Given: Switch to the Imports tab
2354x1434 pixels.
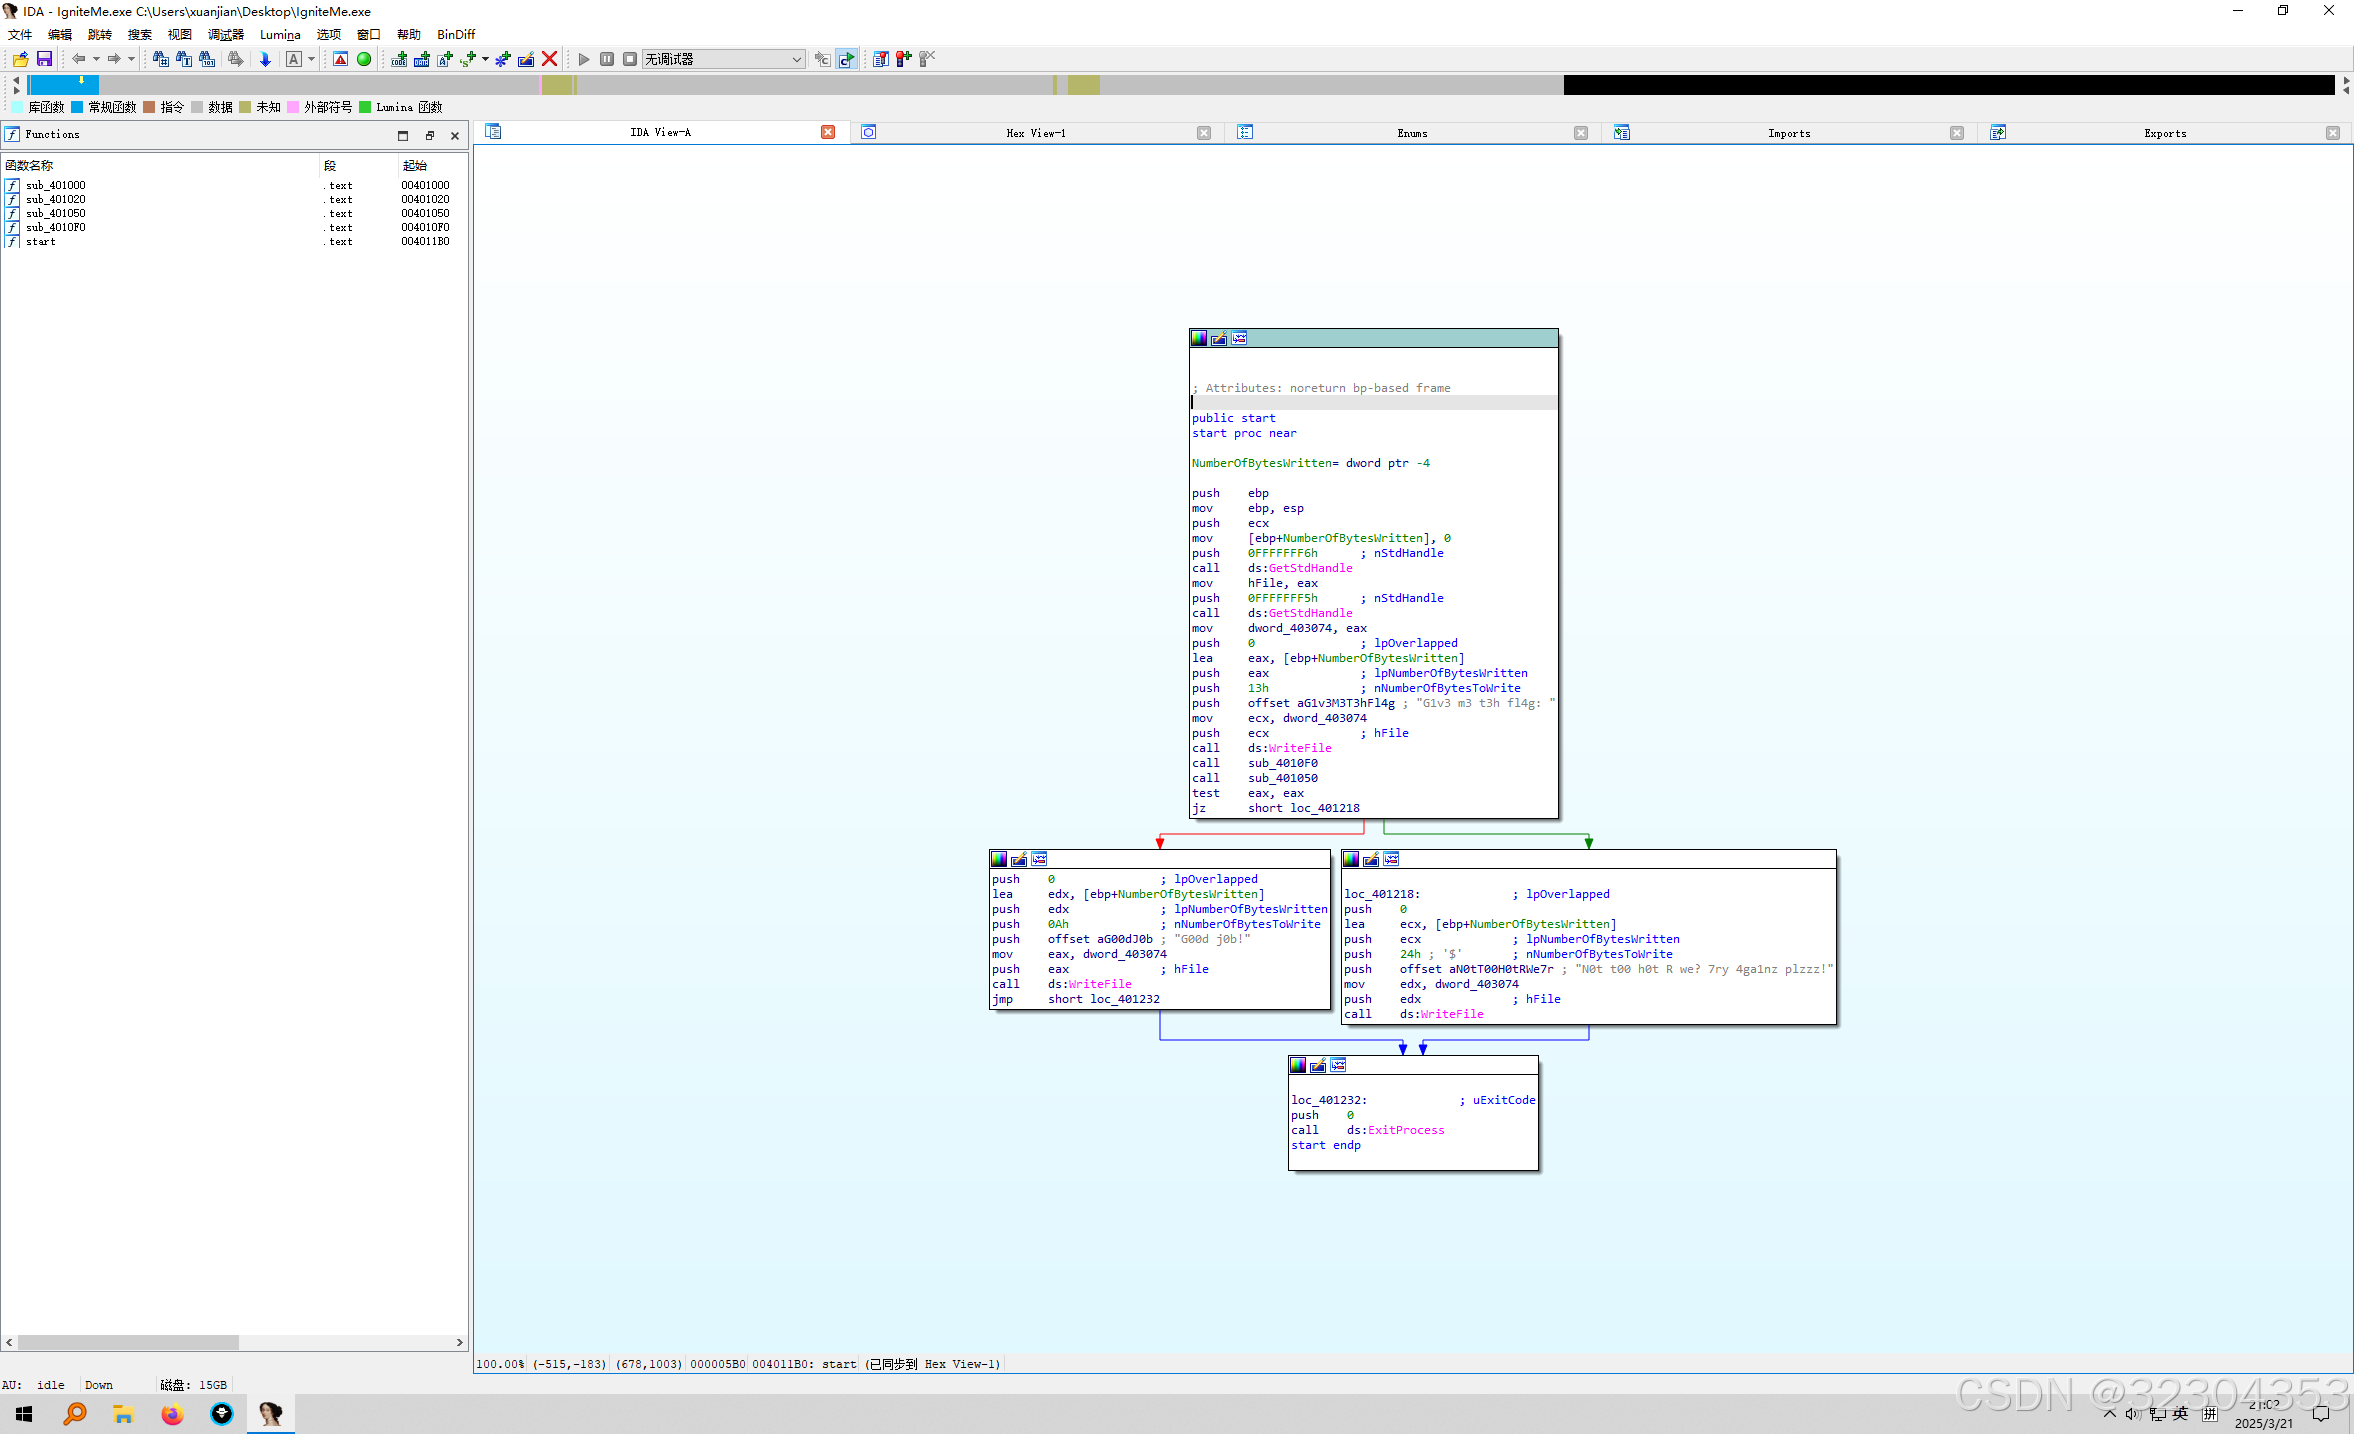Looking at the screenshot, I should 1788,133.
